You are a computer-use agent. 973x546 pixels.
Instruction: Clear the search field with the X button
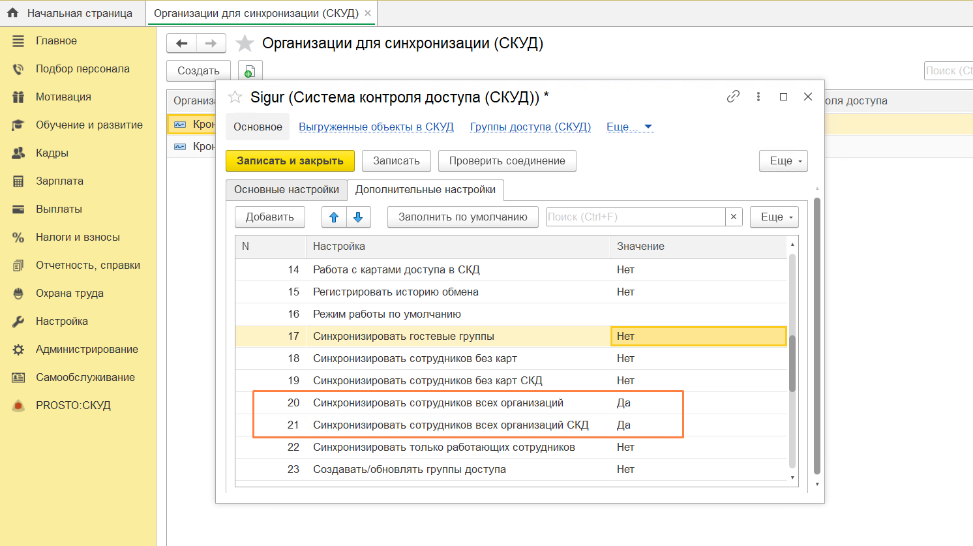[x=734, y=217]
